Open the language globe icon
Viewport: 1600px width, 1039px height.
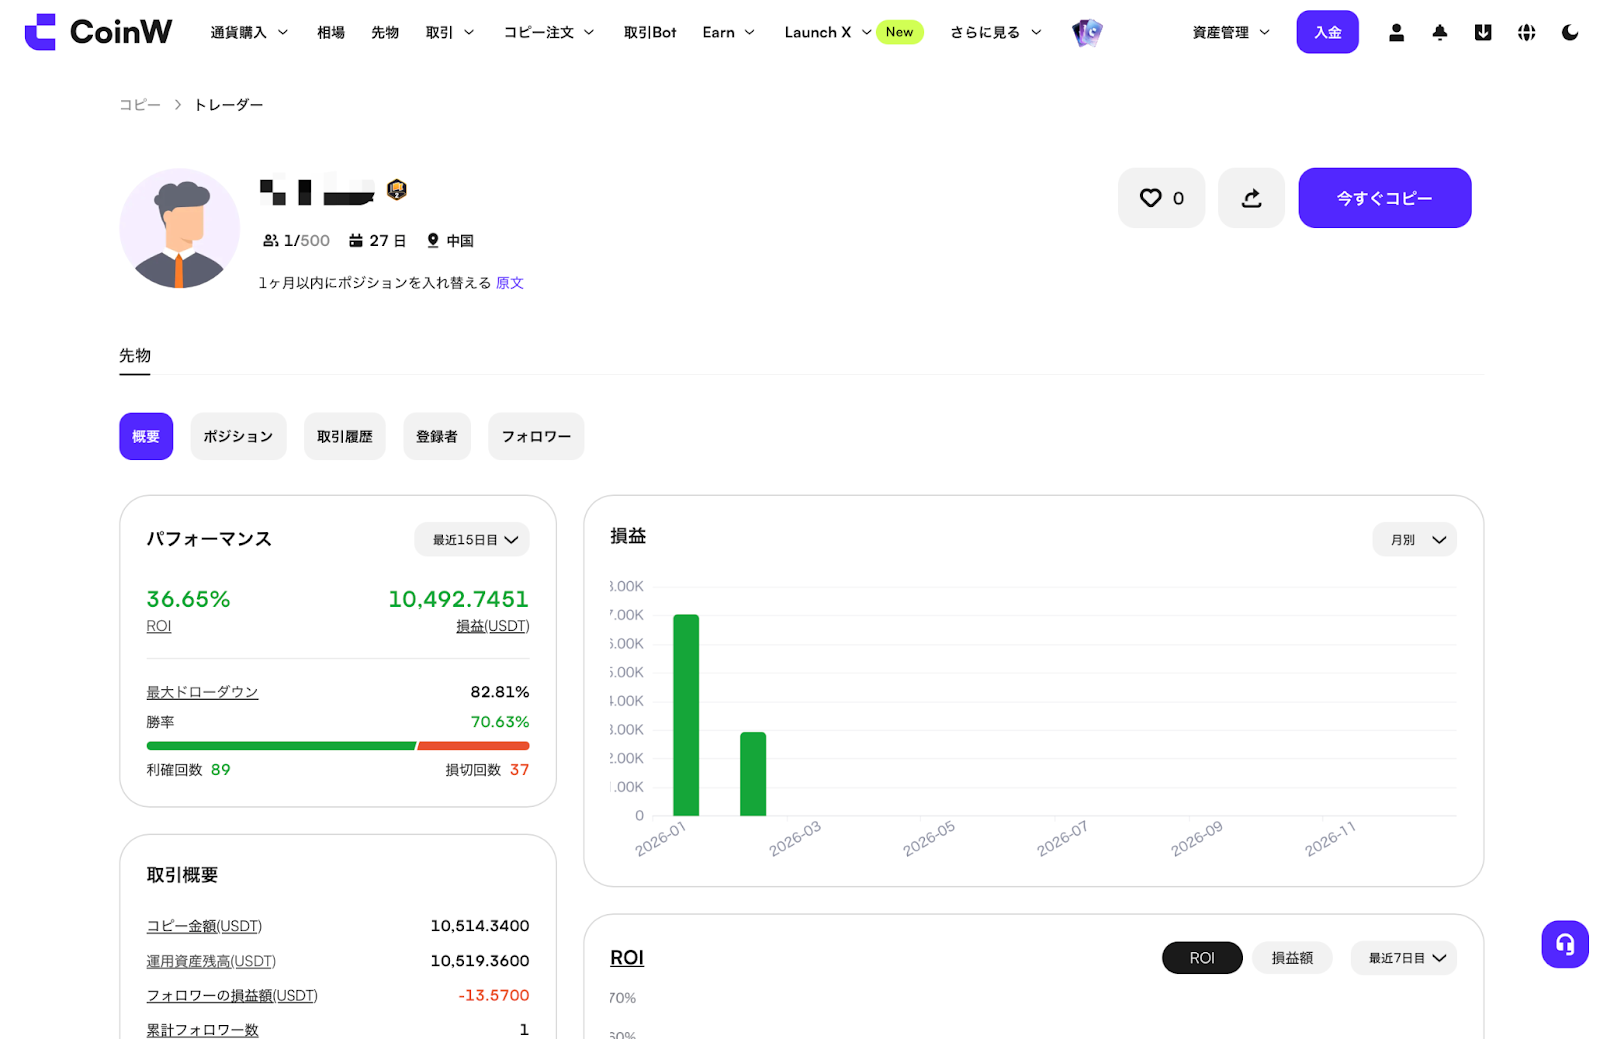point(1526,32)
